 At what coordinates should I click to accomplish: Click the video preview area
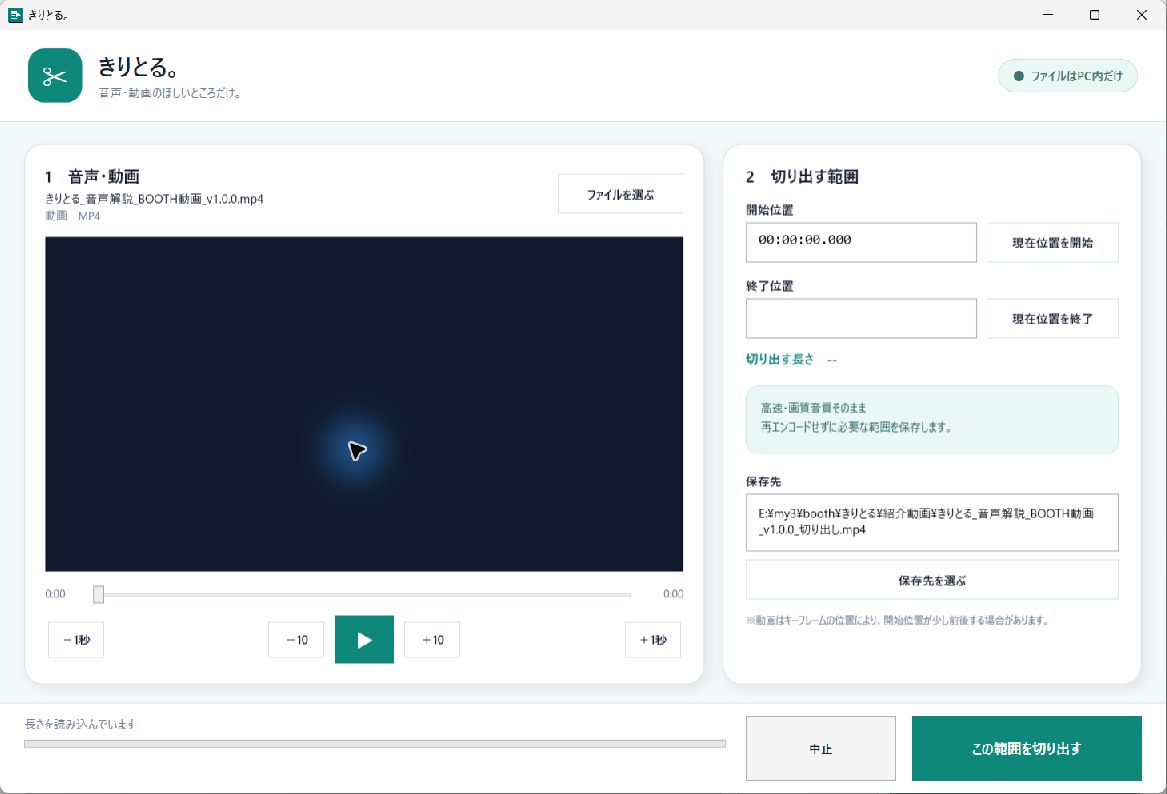pos(364,404)
